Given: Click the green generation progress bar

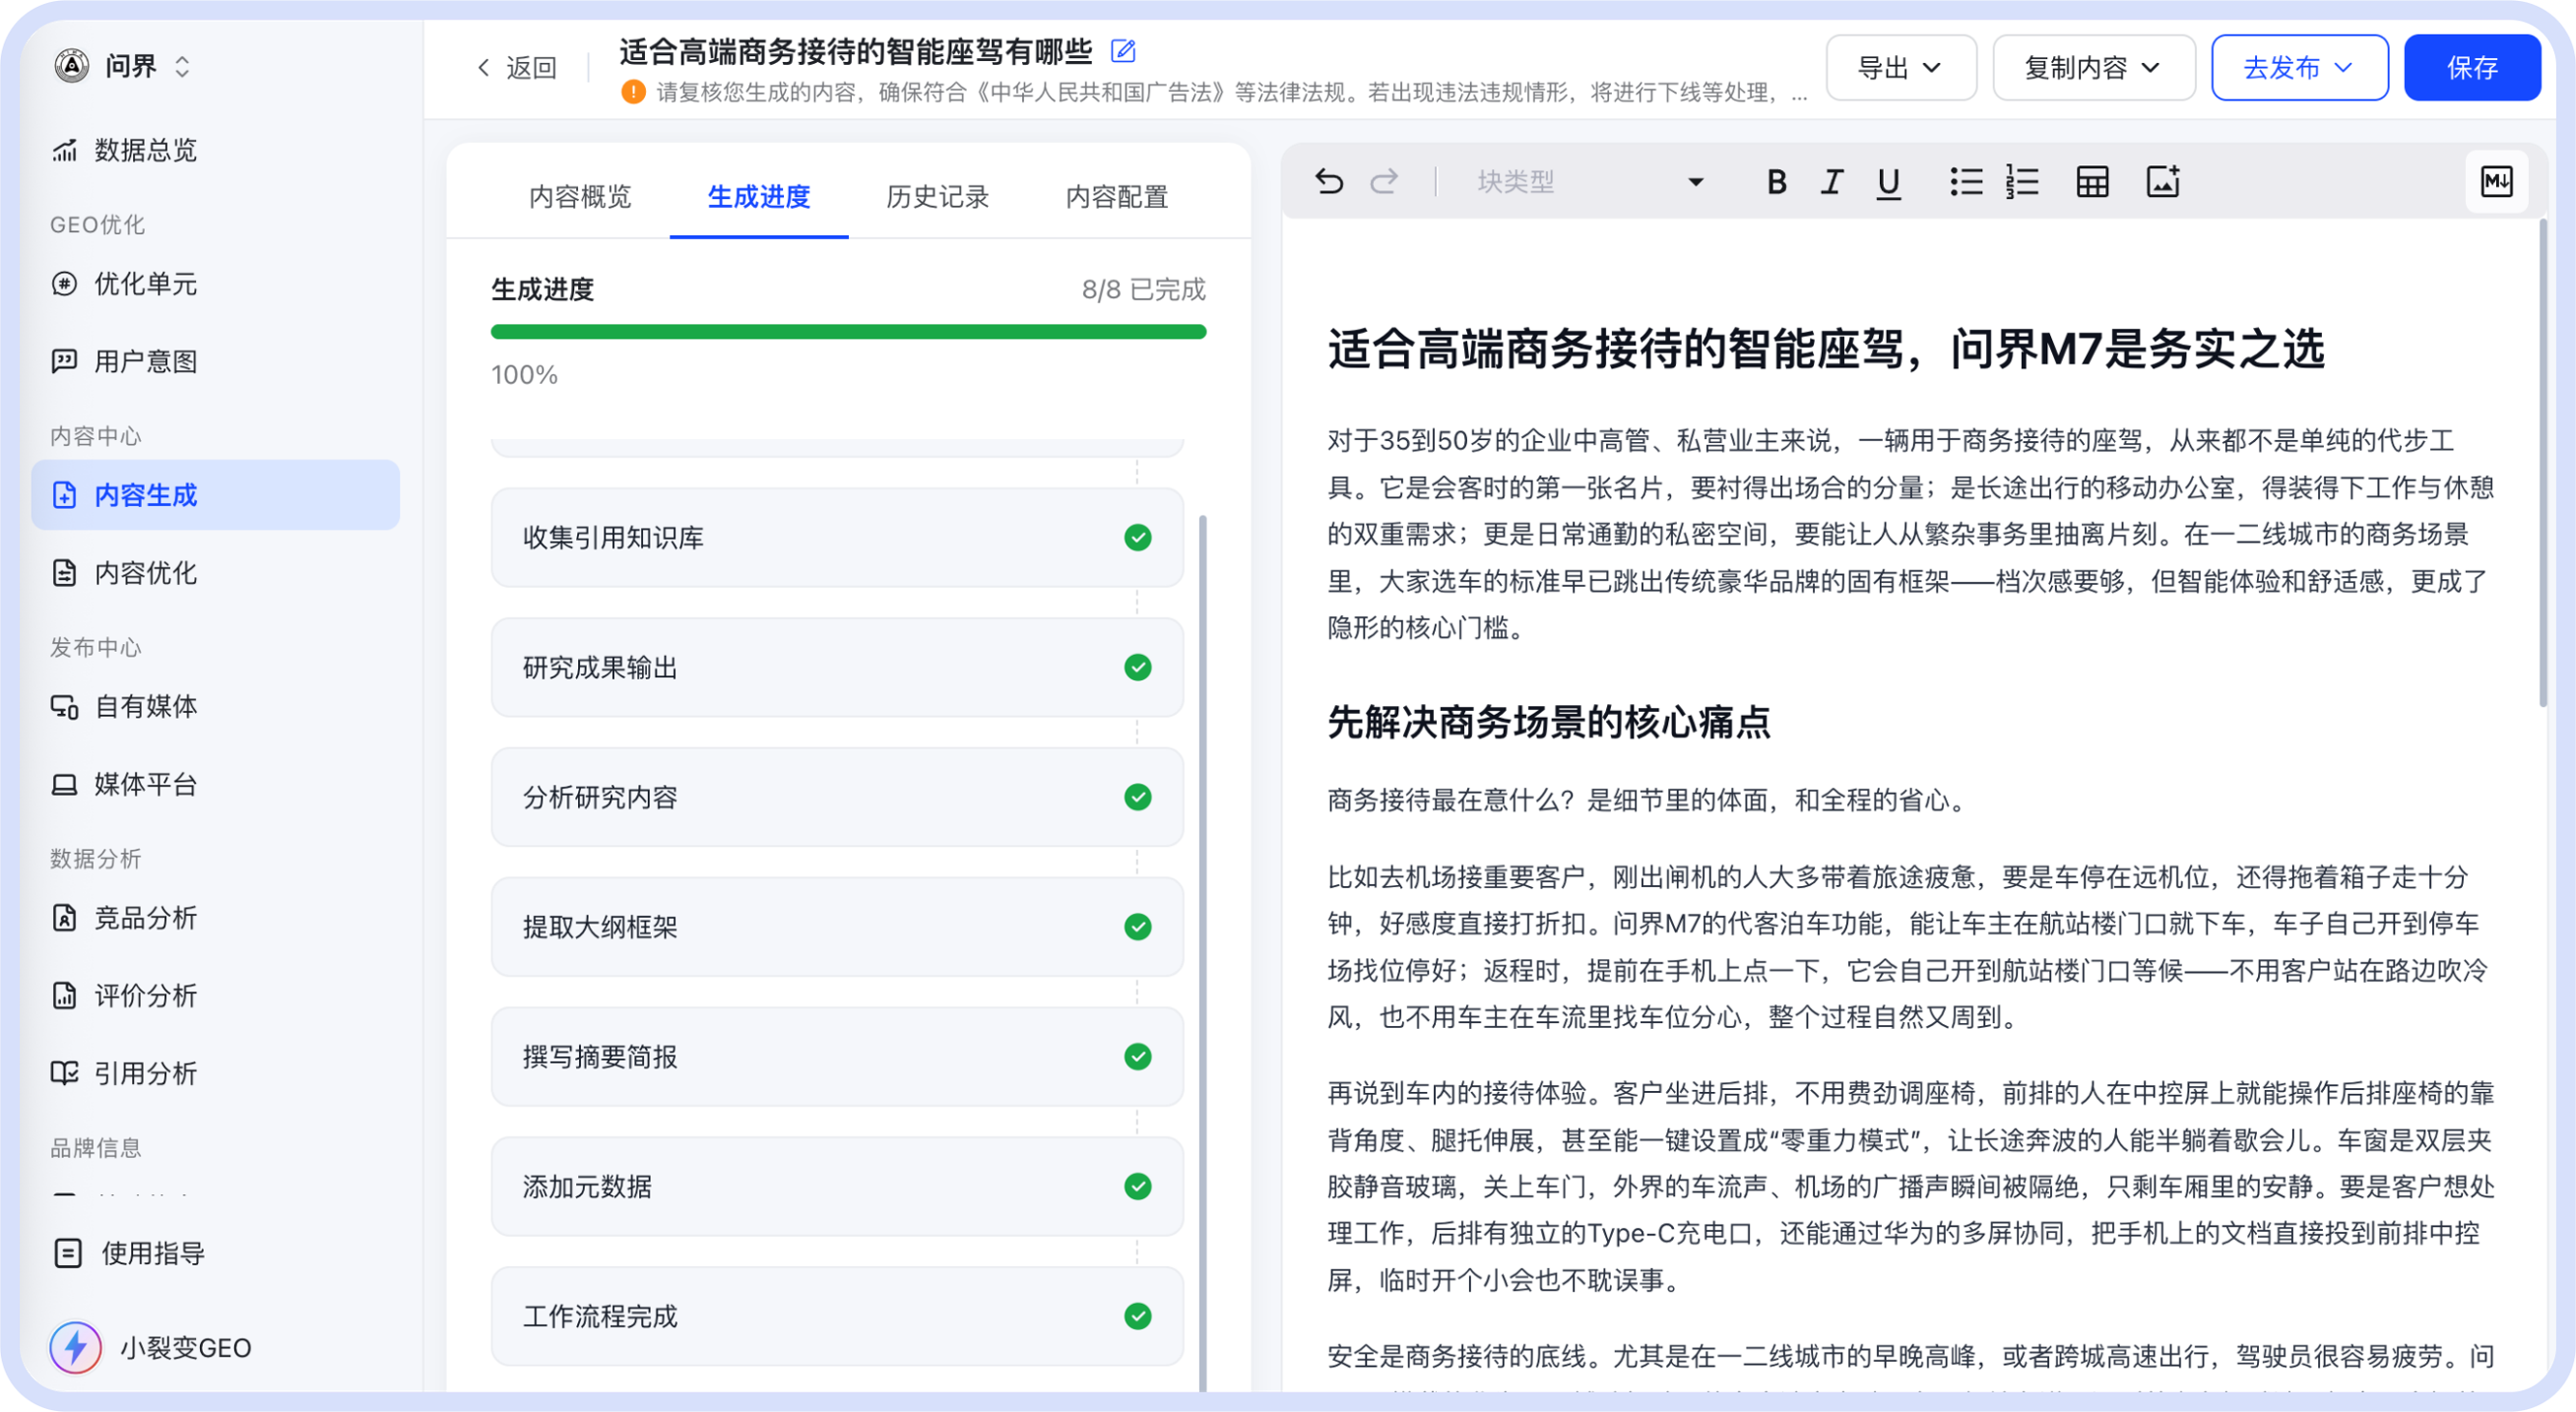Looking at the screenshot, I should 848,332.
